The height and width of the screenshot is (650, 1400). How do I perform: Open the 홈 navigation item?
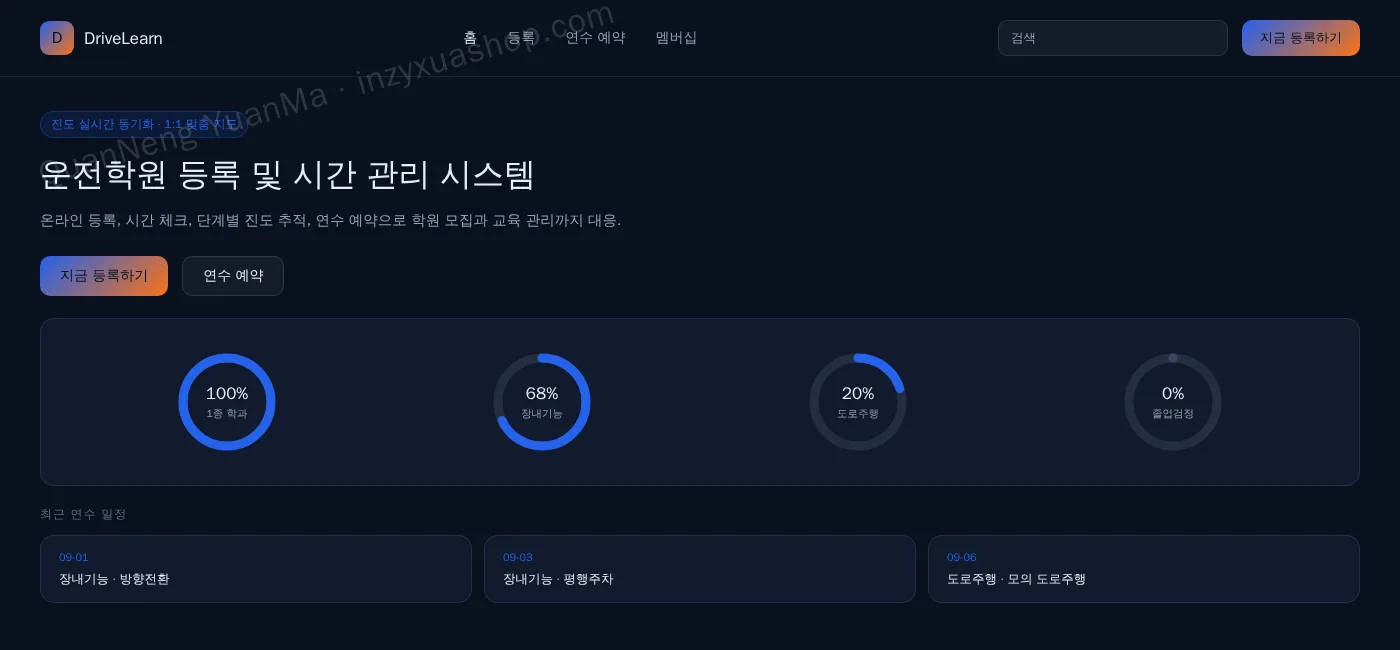470,38
